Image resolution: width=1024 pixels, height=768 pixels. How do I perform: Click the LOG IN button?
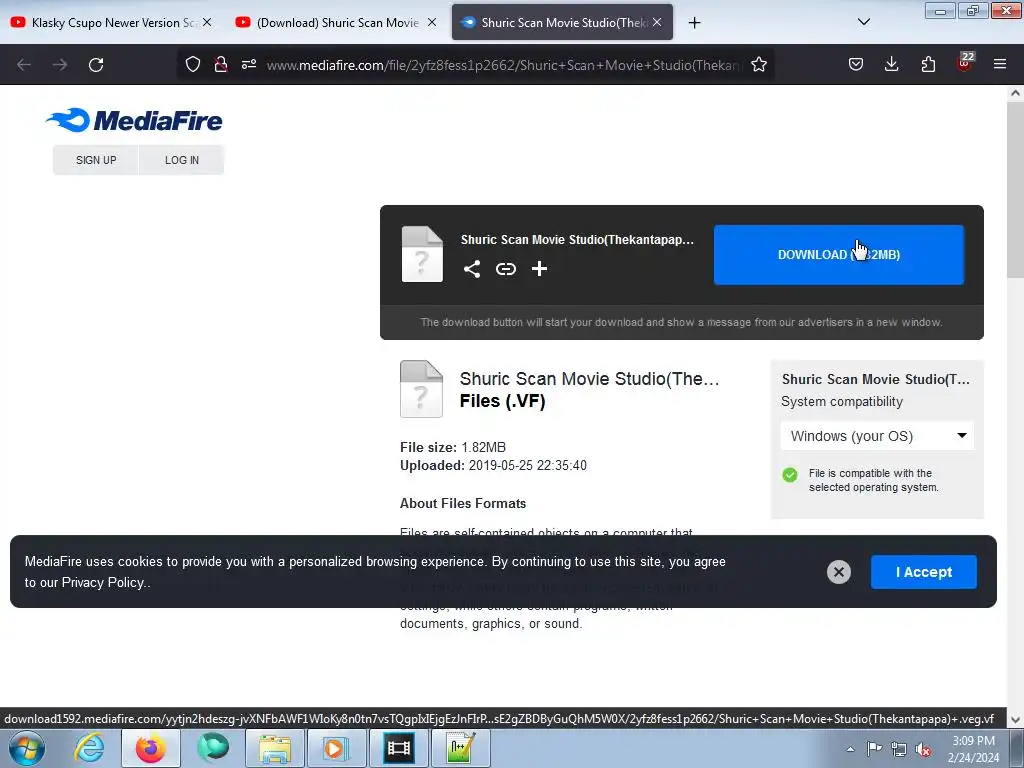(182, 160)
